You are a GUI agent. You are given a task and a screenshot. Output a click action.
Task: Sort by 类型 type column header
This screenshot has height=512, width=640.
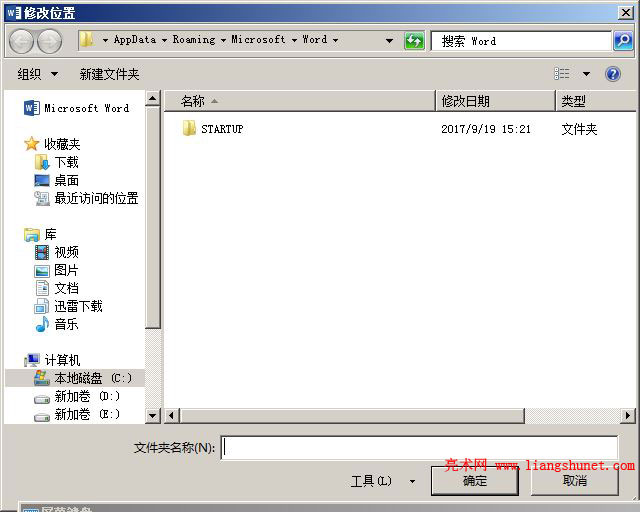point(596,101)
